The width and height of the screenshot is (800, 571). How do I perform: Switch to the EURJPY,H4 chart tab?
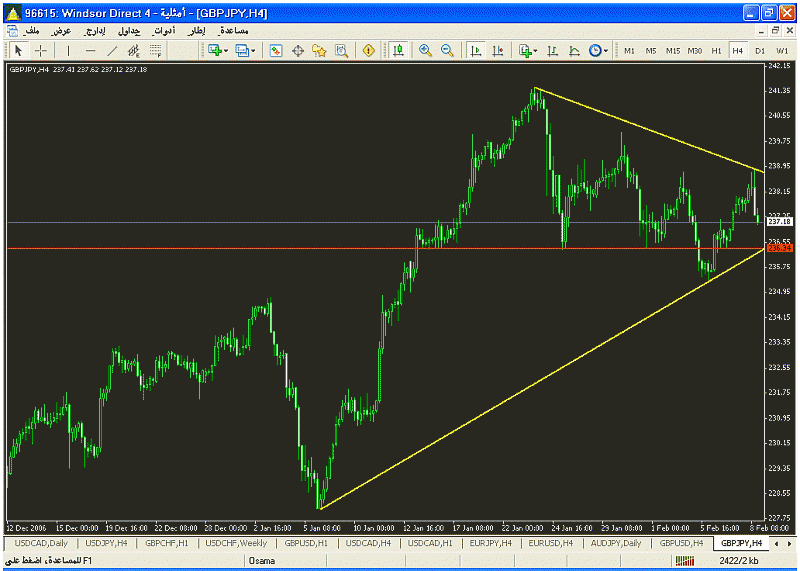pyautogui.click(x=491, y=543)
